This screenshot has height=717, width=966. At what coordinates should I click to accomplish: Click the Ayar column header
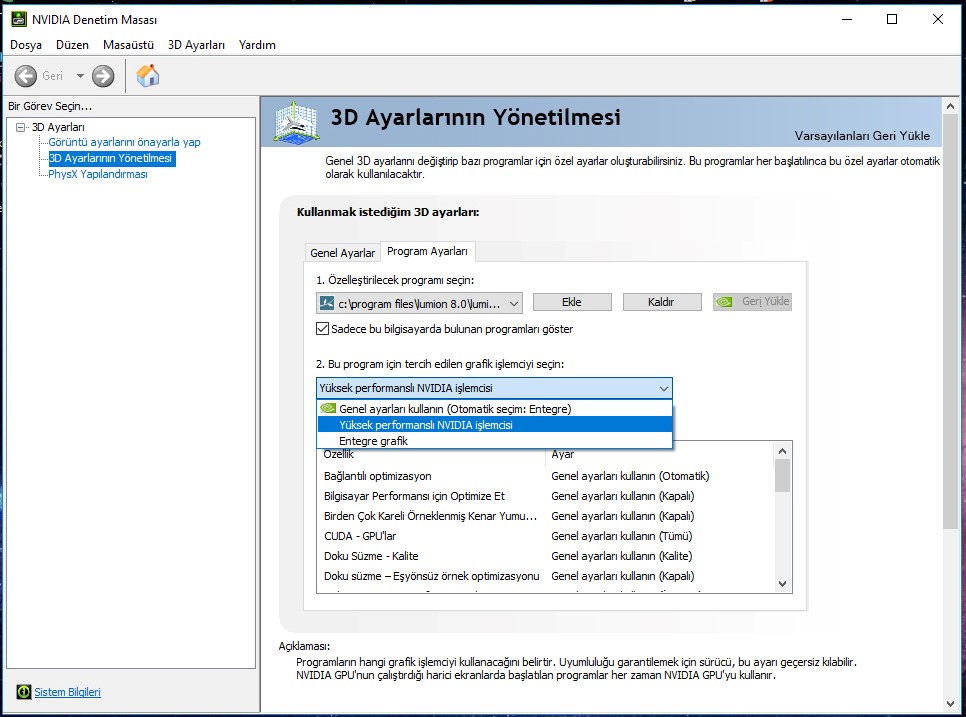pos(562,454)
